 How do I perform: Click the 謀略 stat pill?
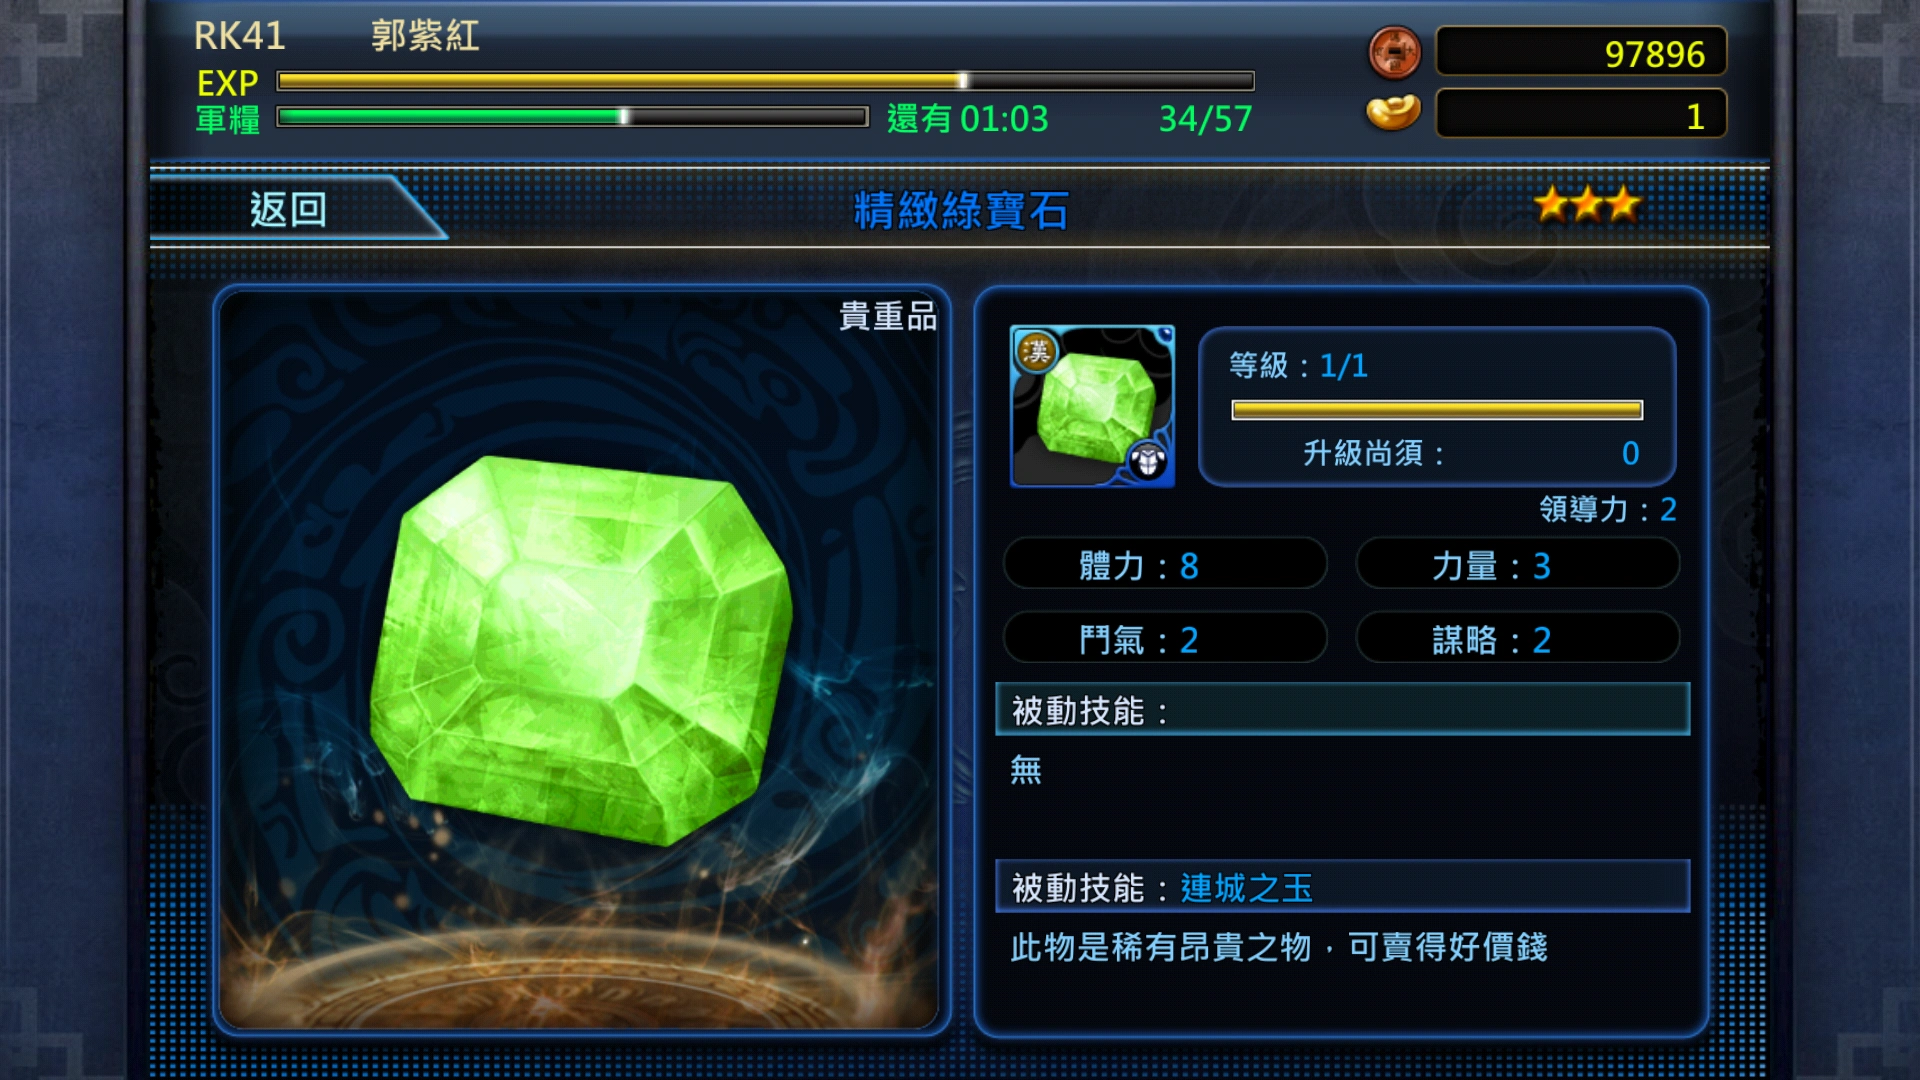coord(1517,639)
